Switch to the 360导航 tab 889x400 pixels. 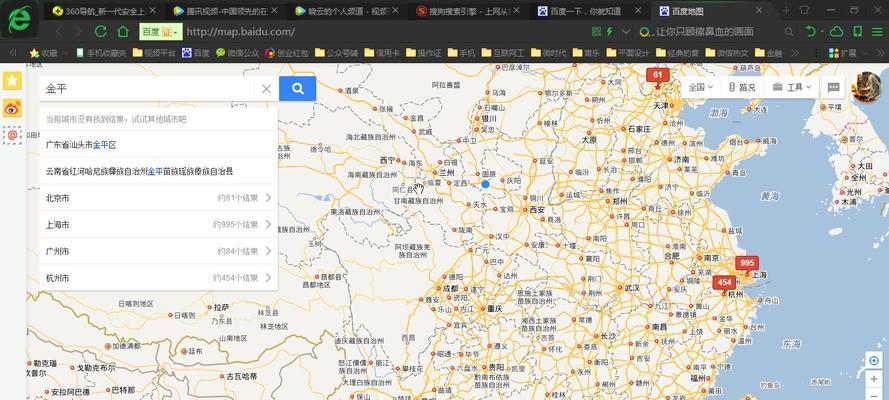click(103, 10)
